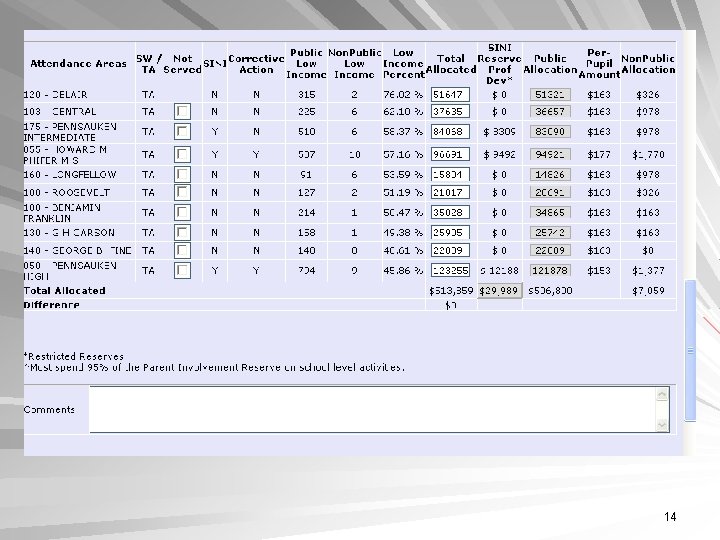Click Howard M Phifer Public Allocation field

point(550,154)
